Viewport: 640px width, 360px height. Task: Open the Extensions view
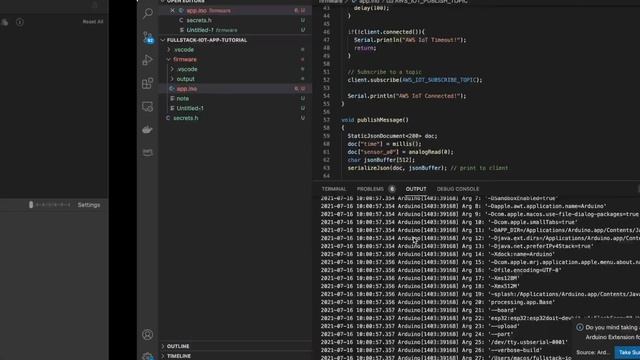point(147,83)
